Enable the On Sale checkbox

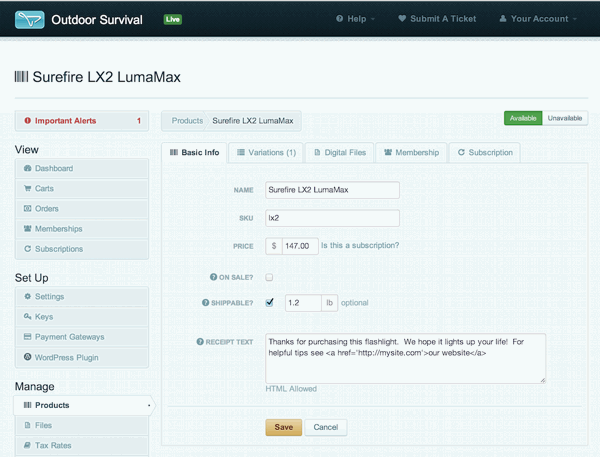269,277
